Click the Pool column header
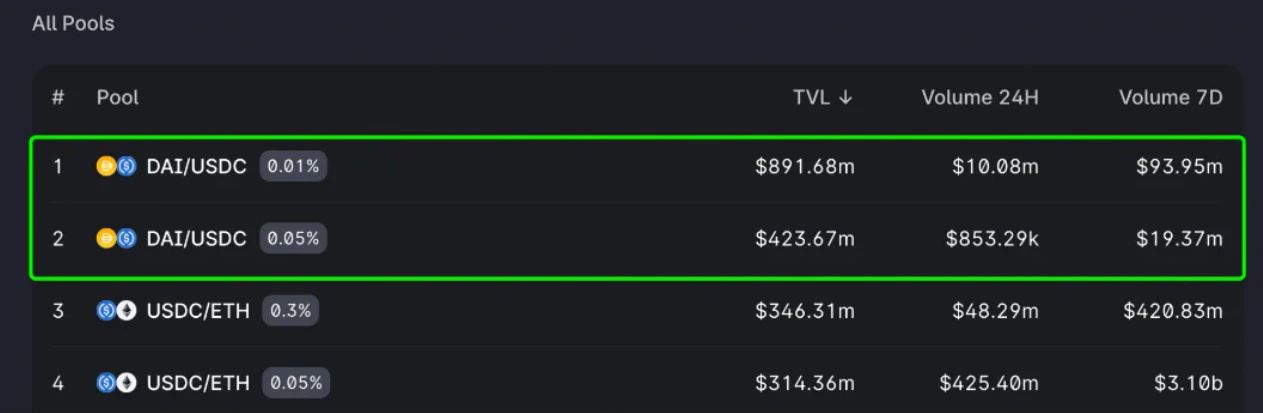Screen dimensions: 1263x413 118,98
